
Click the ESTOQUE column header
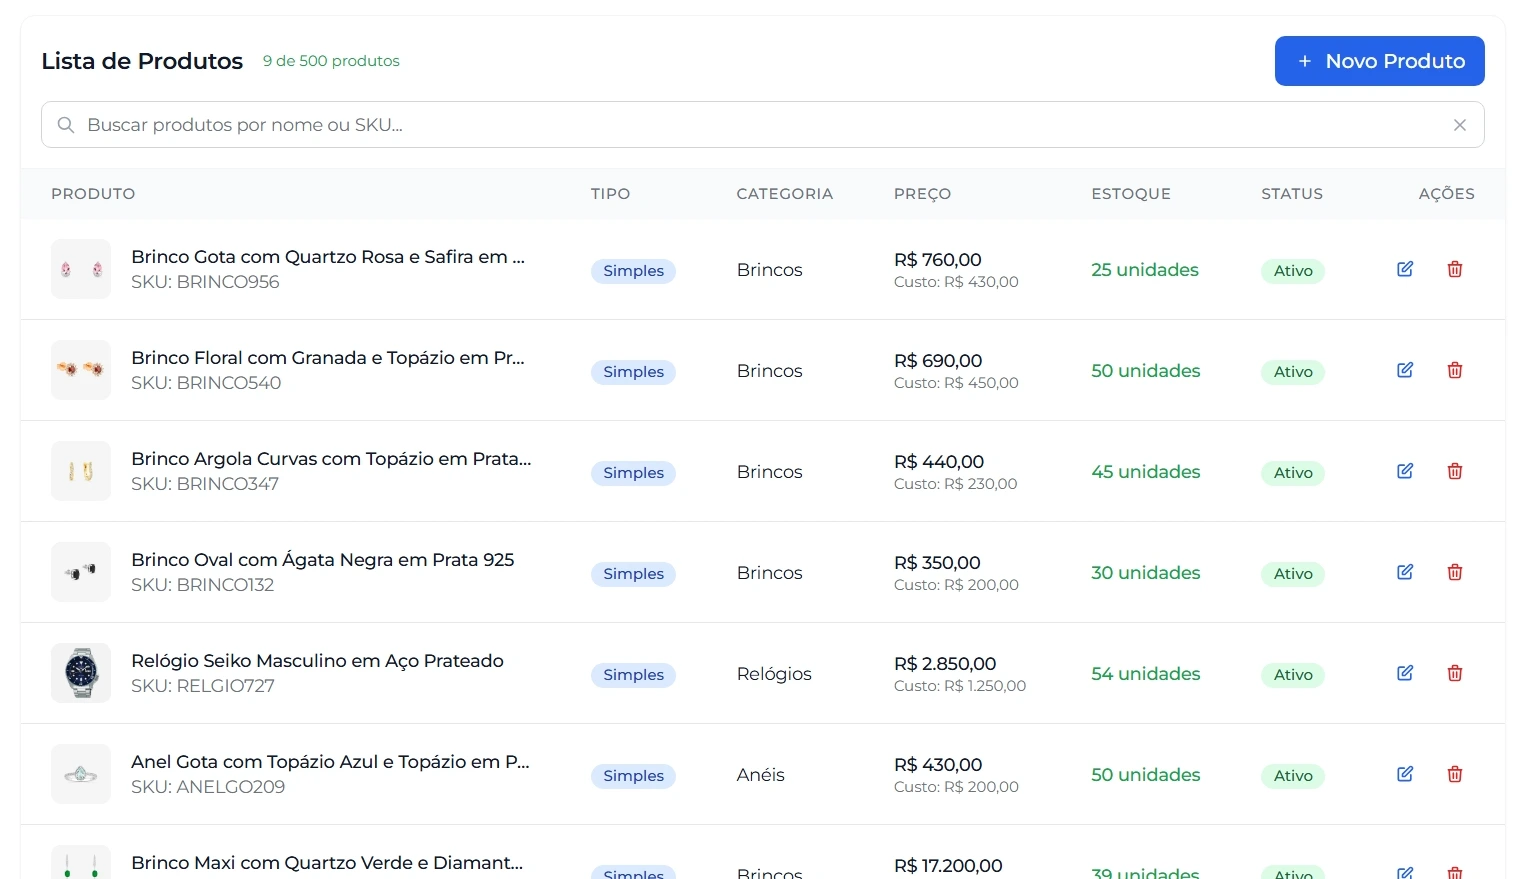[x=1130, y=194]
